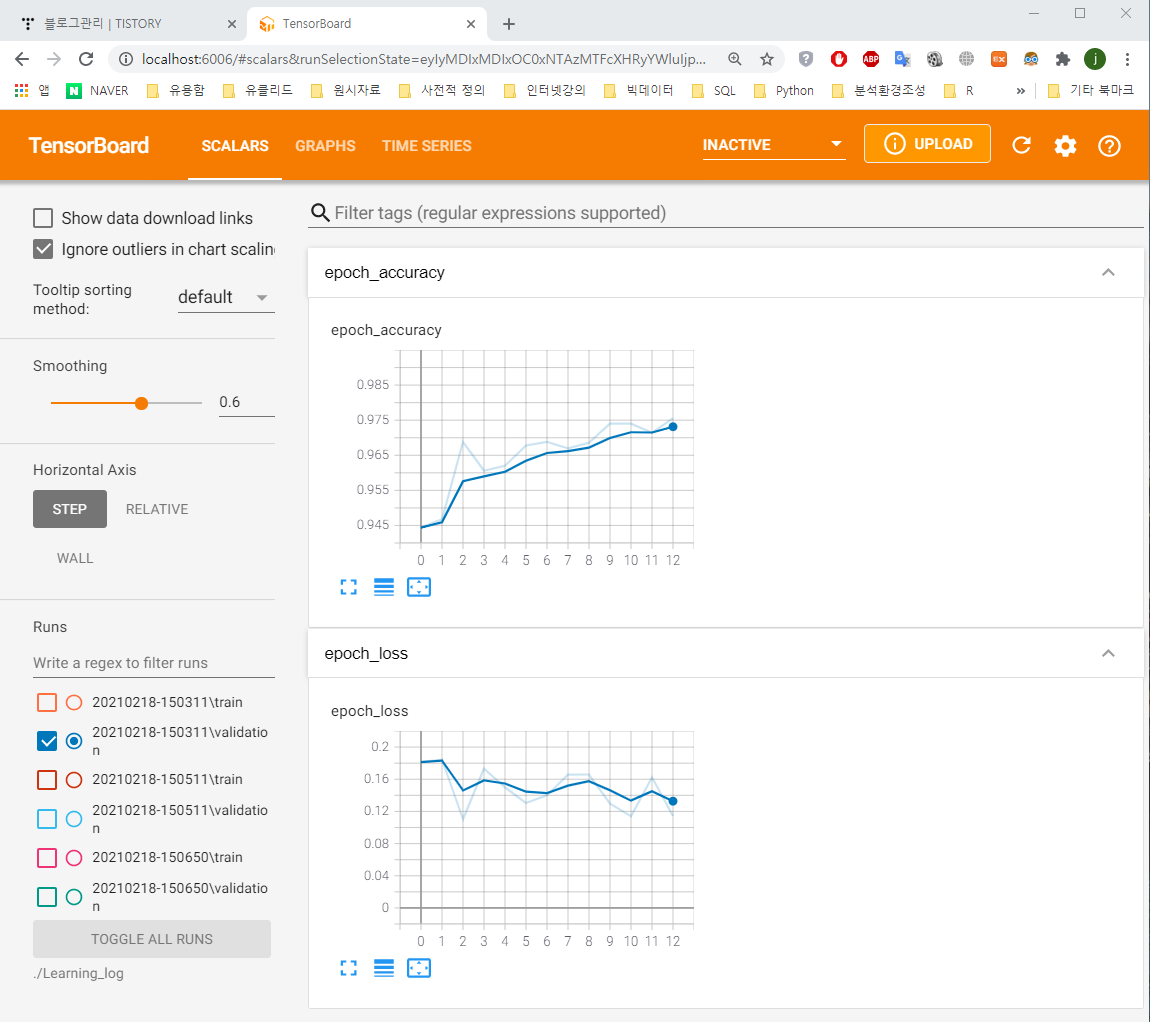Uncheck Ignore outliers in chart scaling
This screenshot has width=1150, height=1022.
[x=43, y=249]
